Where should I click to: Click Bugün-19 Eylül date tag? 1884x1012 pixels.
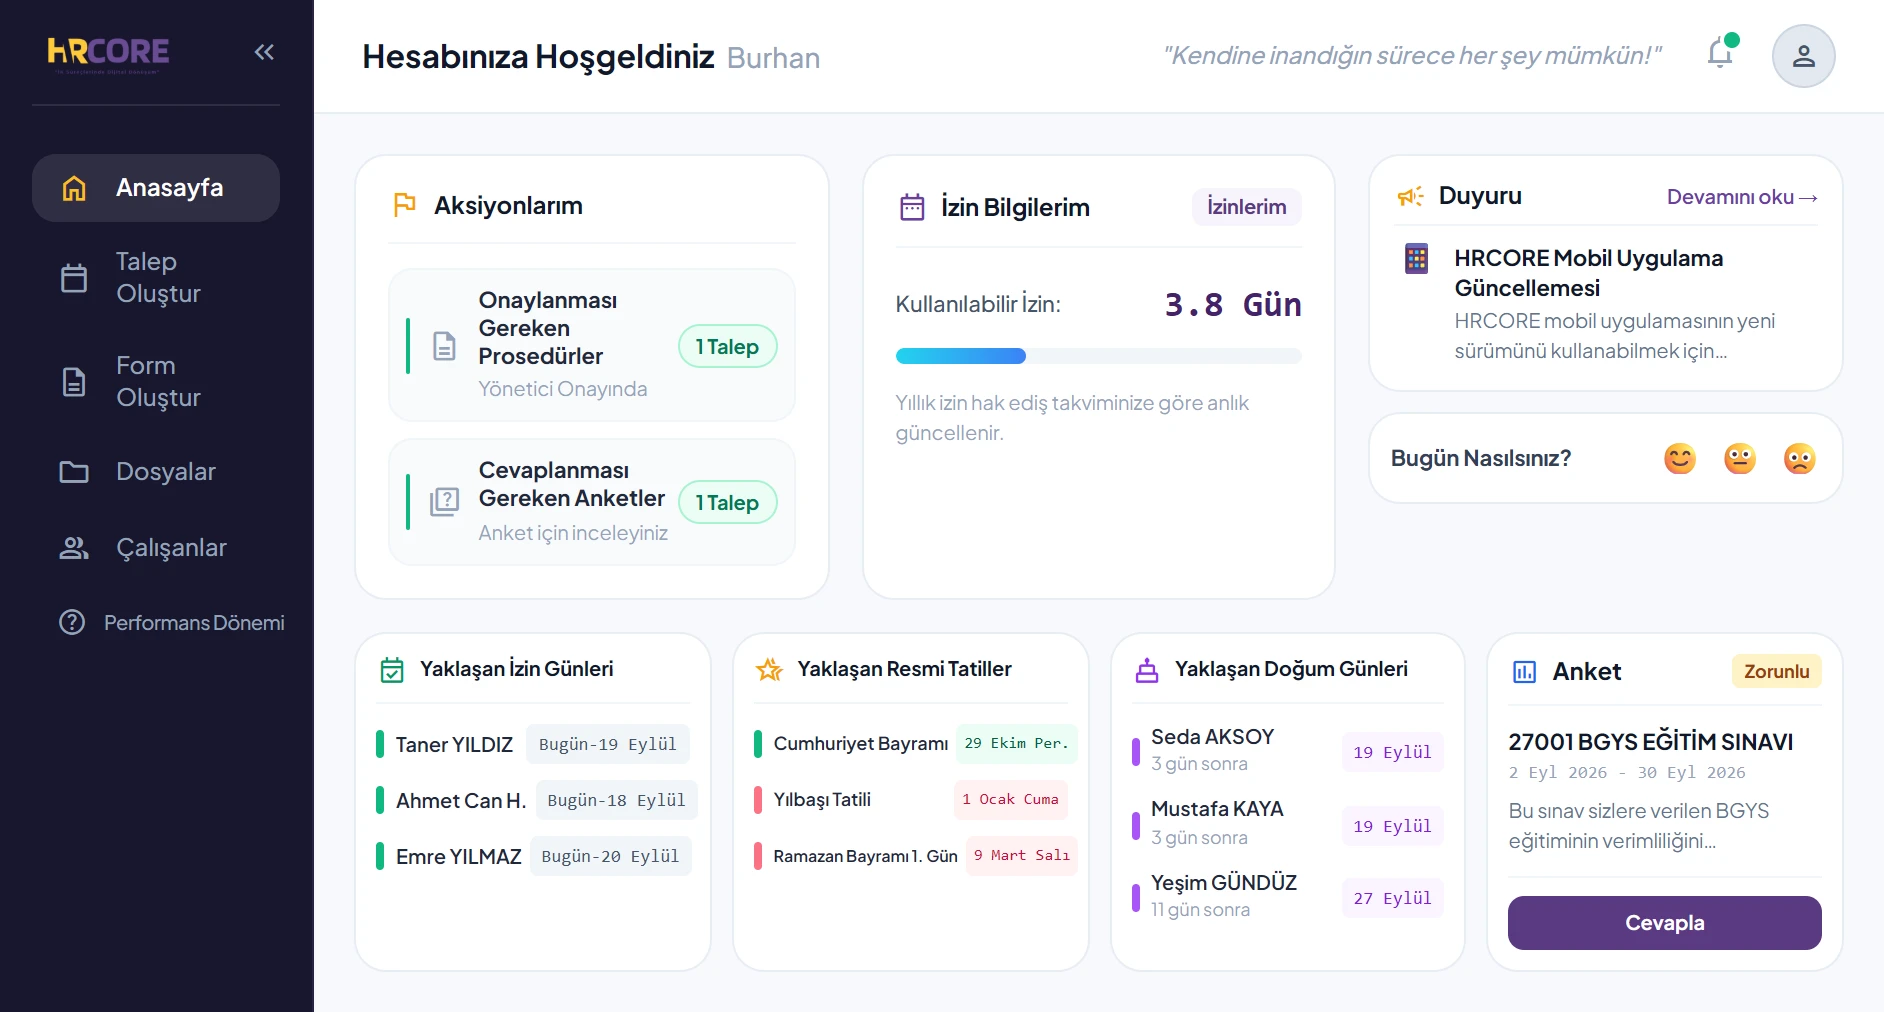(x=608, y=744)
